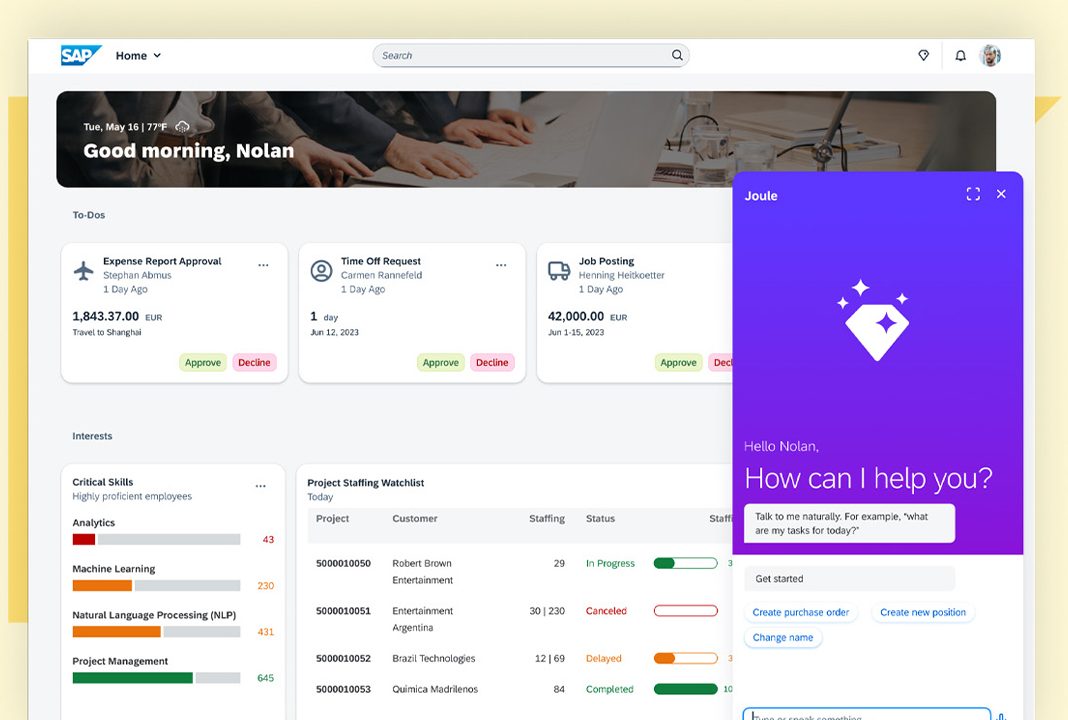Open Joule via the header diamond icon

click(x=924, y=55)
